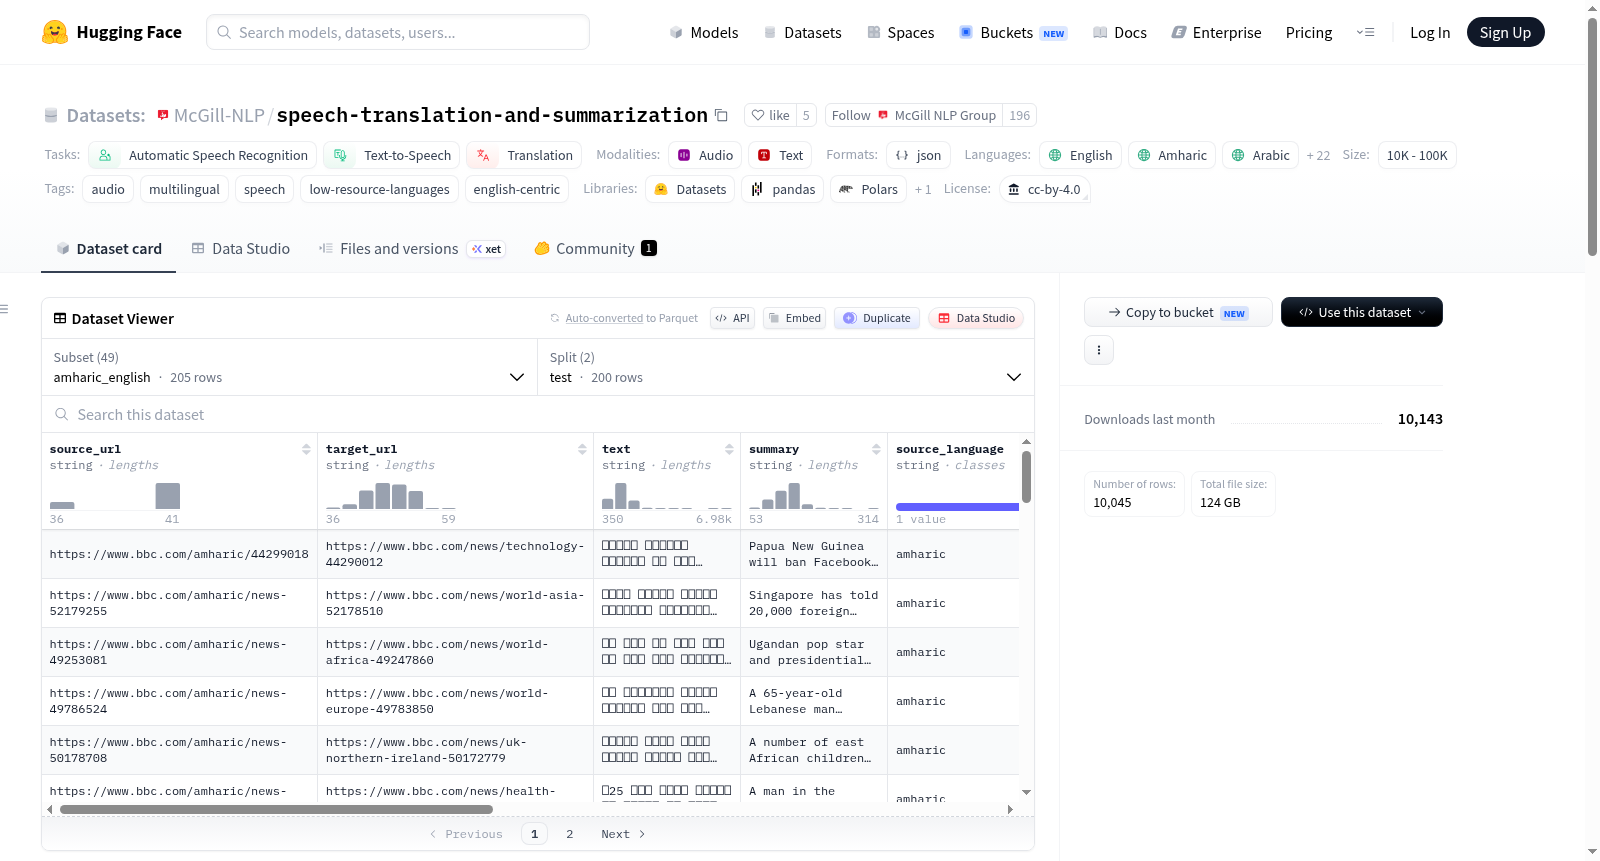The image size is (1600, 861).
Task: Open Enterprise in top navigation
Action: click(x=1216, y=32)
